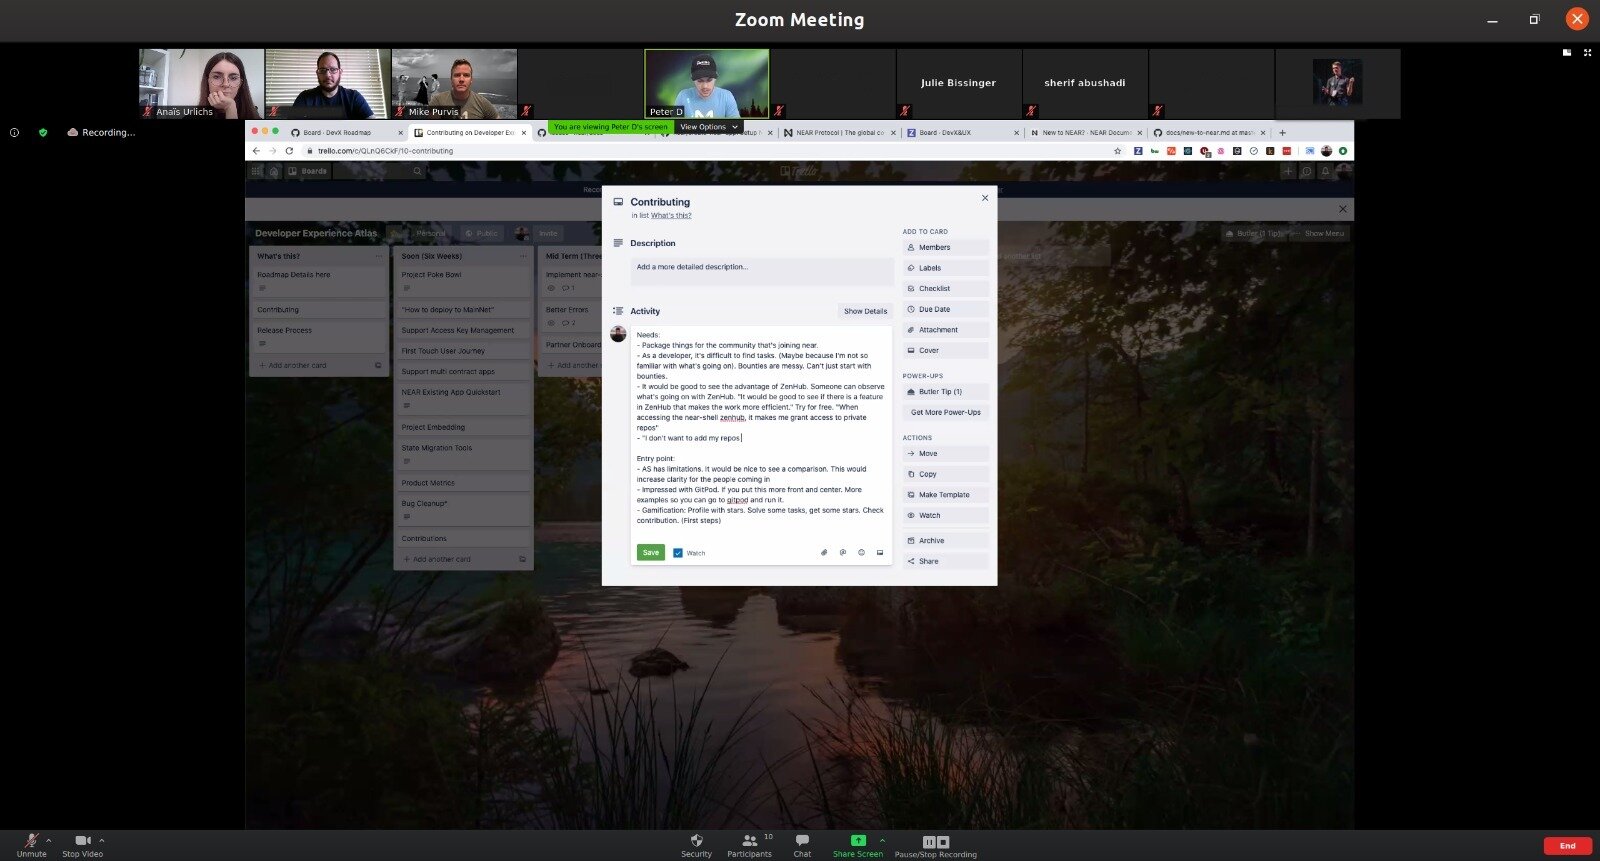Switch Zoom video layout icon at top right
The height and width of the screenshot is (861, 1600).
click(1567, 52)
